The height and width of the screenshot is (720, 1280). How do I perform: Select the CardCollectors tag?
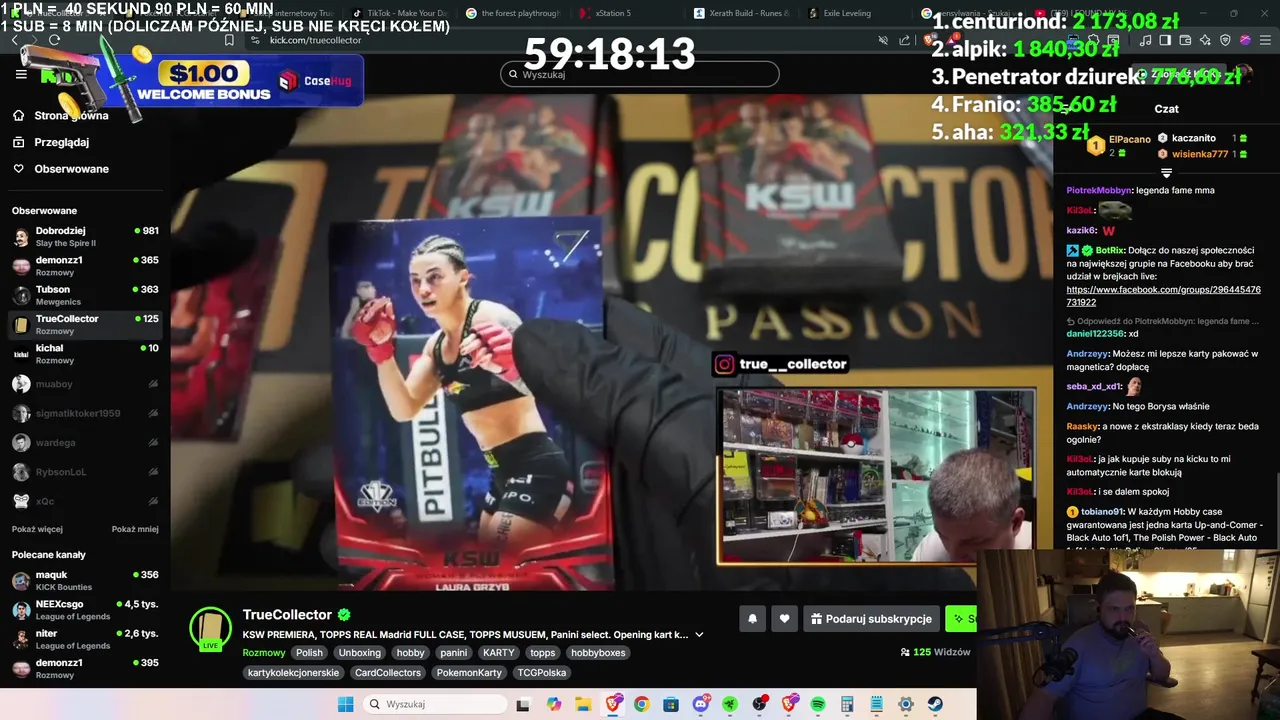coord(388,673)
